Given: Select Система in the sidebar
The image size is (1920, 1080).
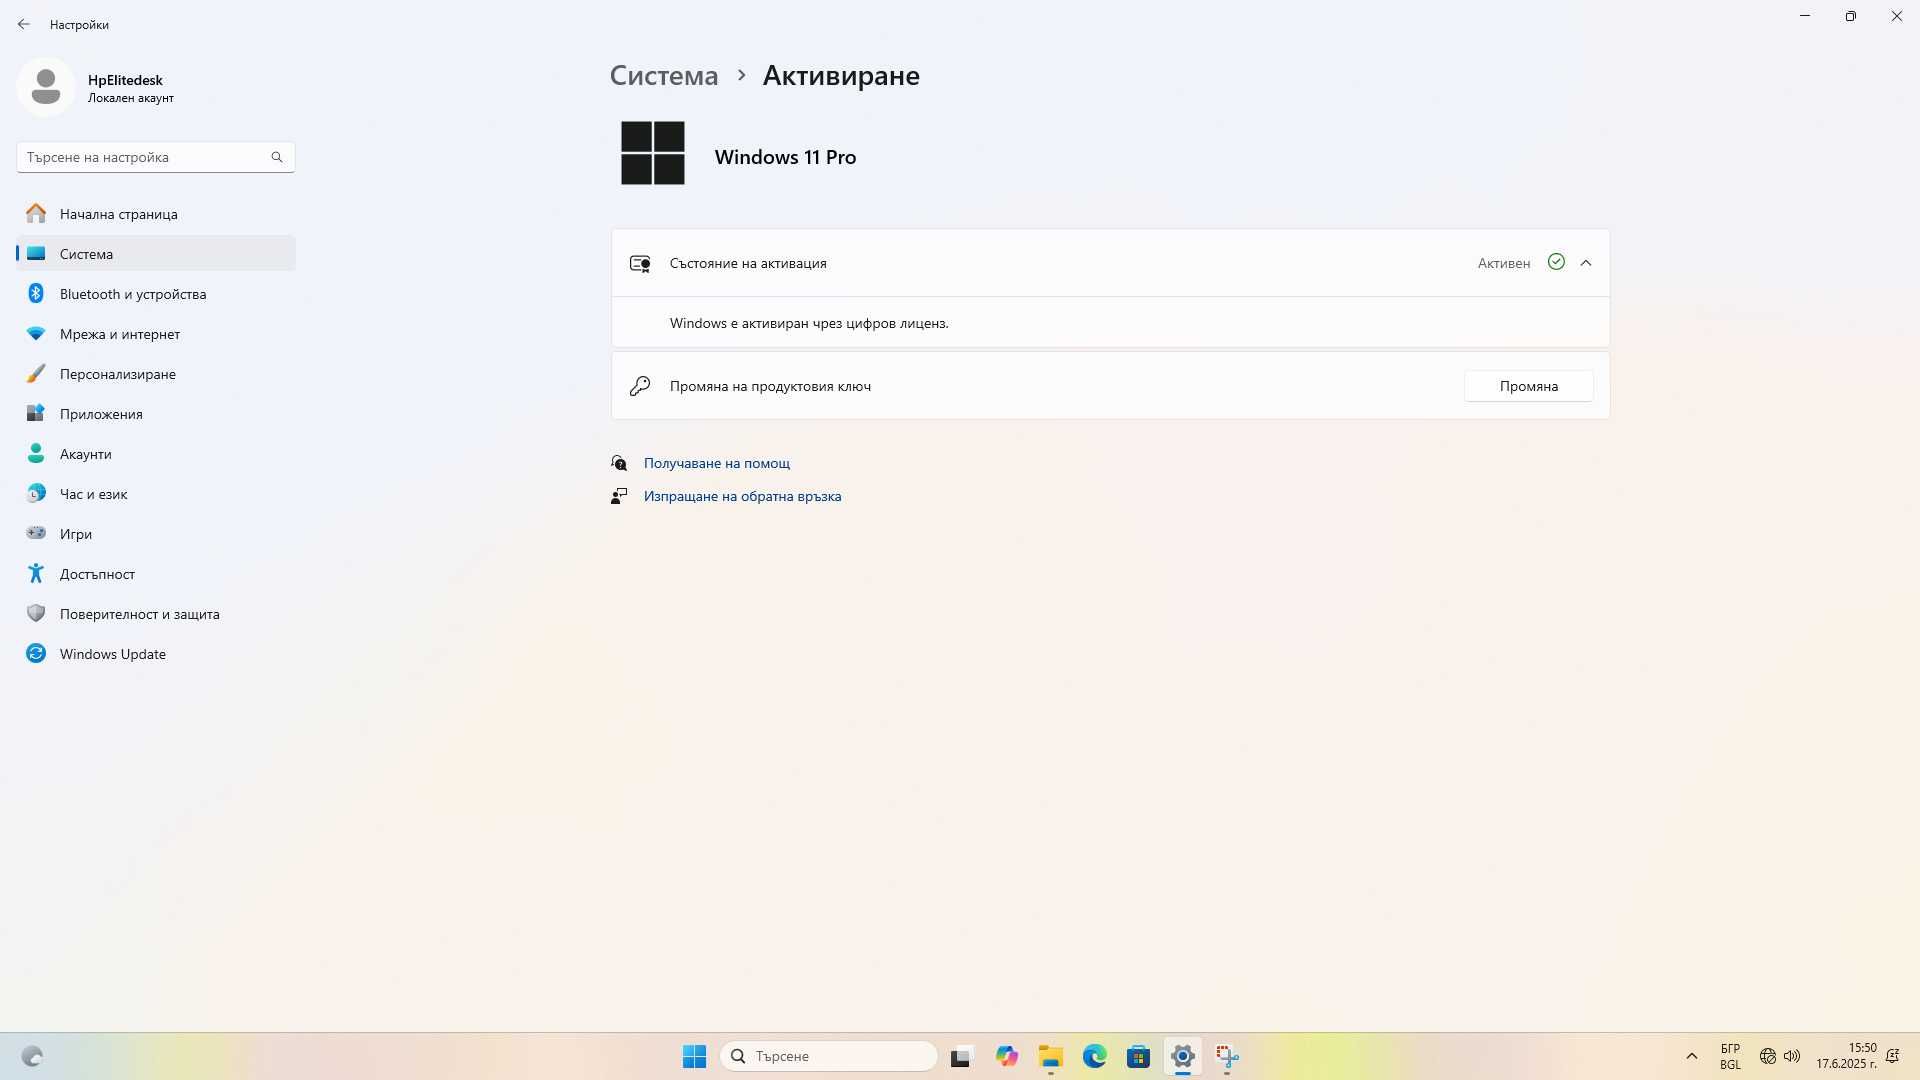Looking at the screenshot, I should tap(155, 254).
